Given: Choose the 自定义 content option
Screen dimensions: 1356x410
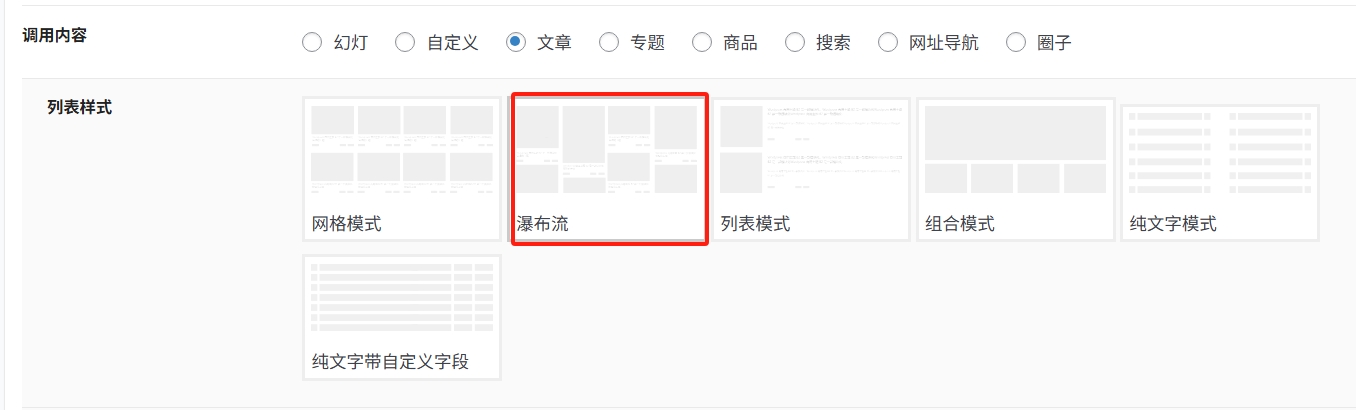Looking at the screenshot, I should pos(405,42).
